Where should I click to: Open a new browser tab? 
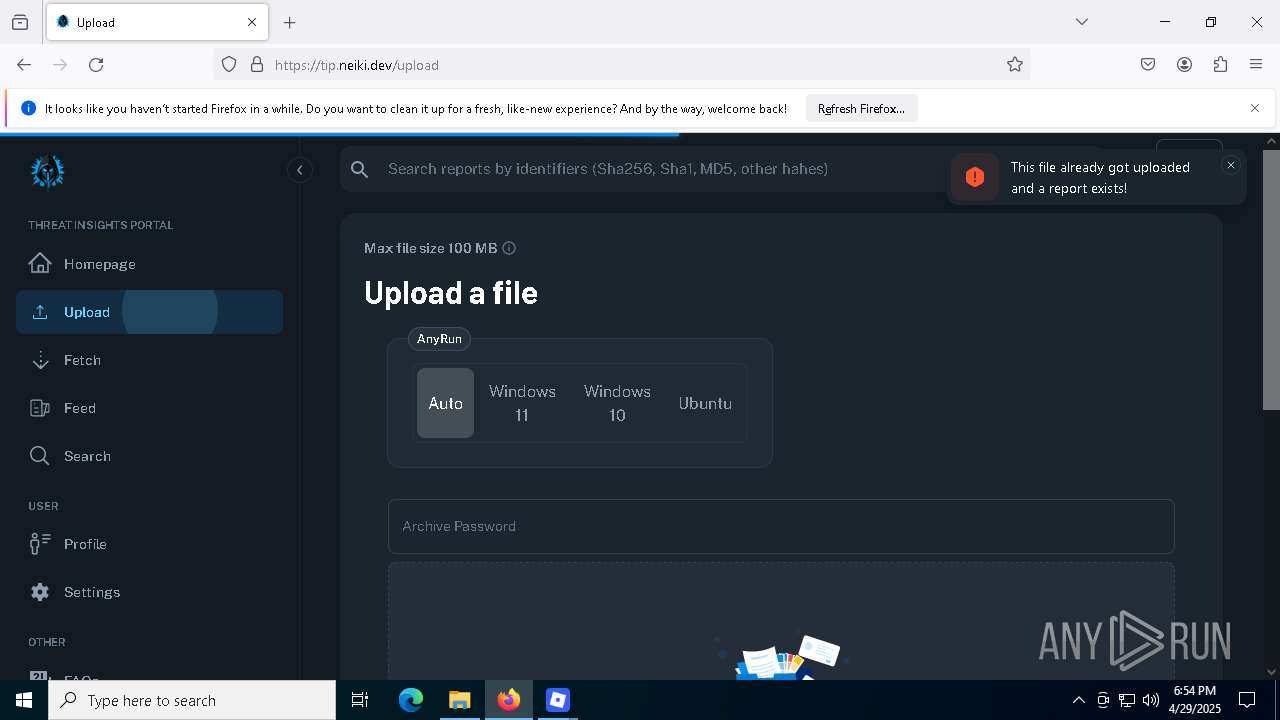click(290, 22)
